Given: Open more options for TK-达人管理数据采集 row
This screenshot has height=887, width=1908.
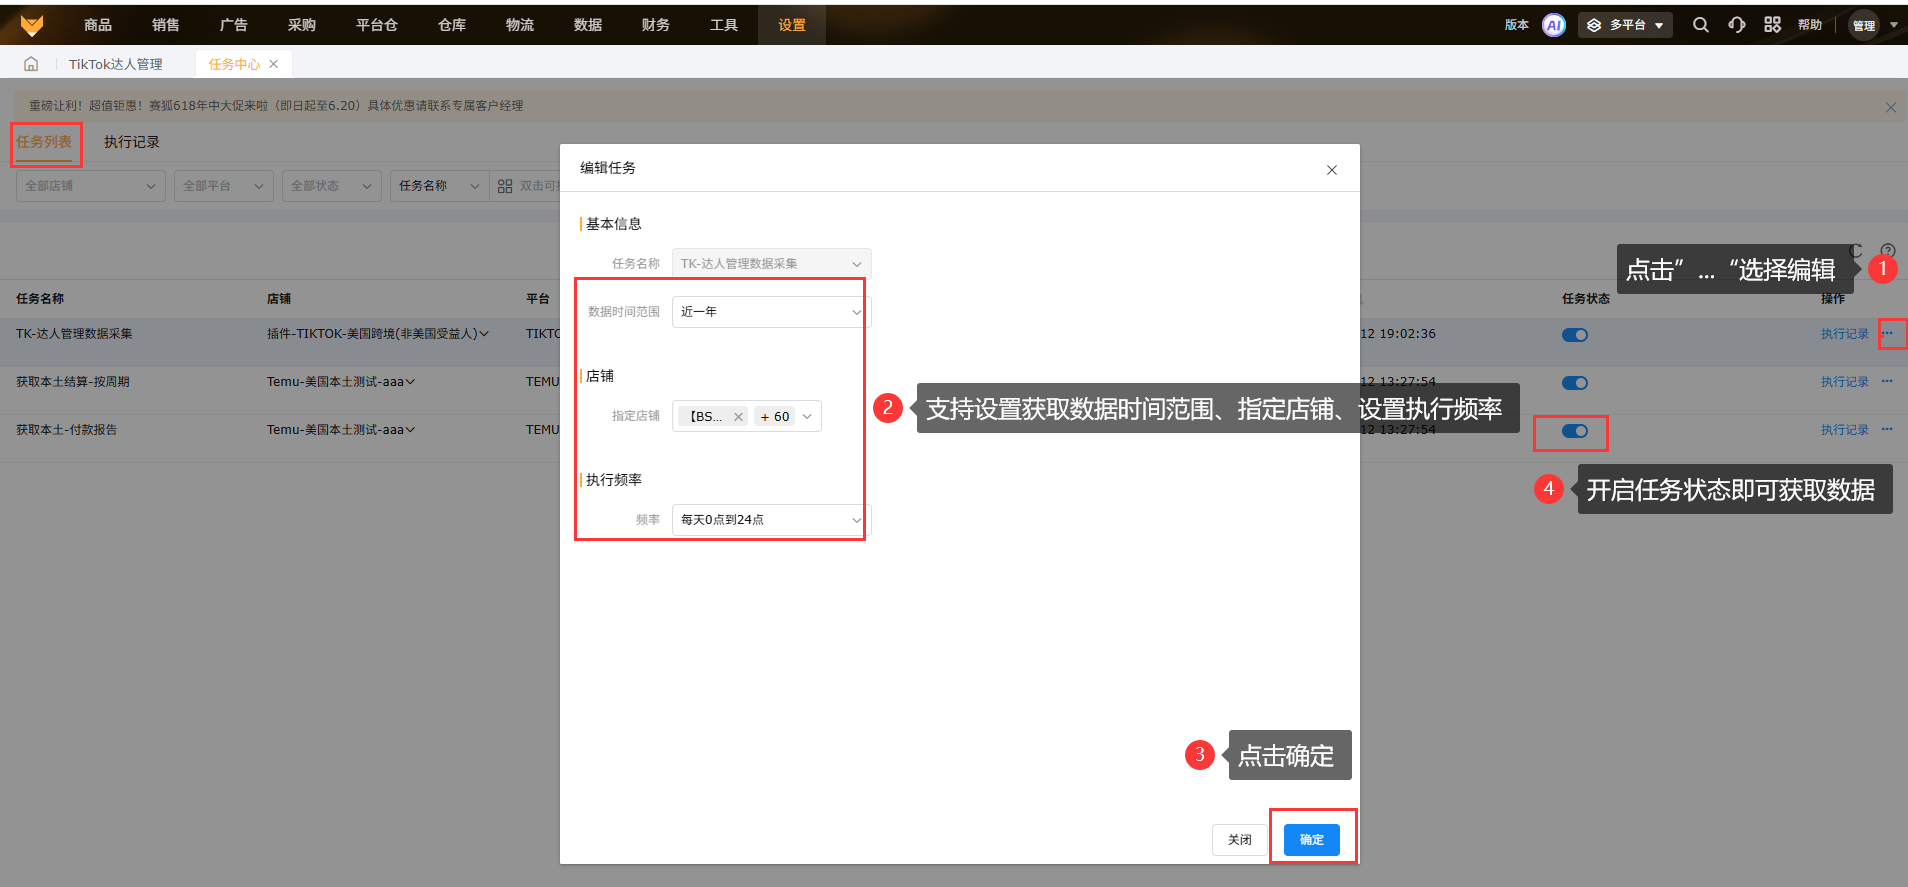Looking at the screenshot, I should [x=1887, y=334].
